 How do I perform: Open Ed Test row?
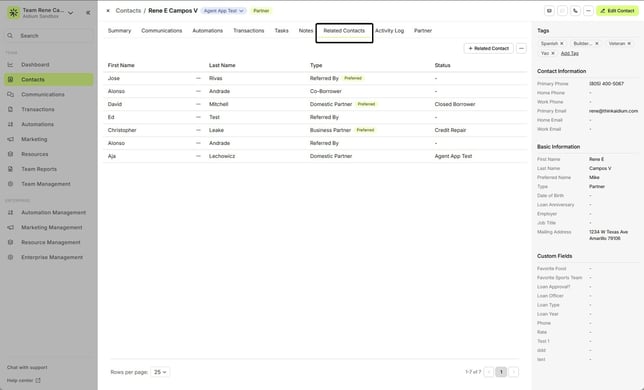pyautogui.click(x=315, y=117)
